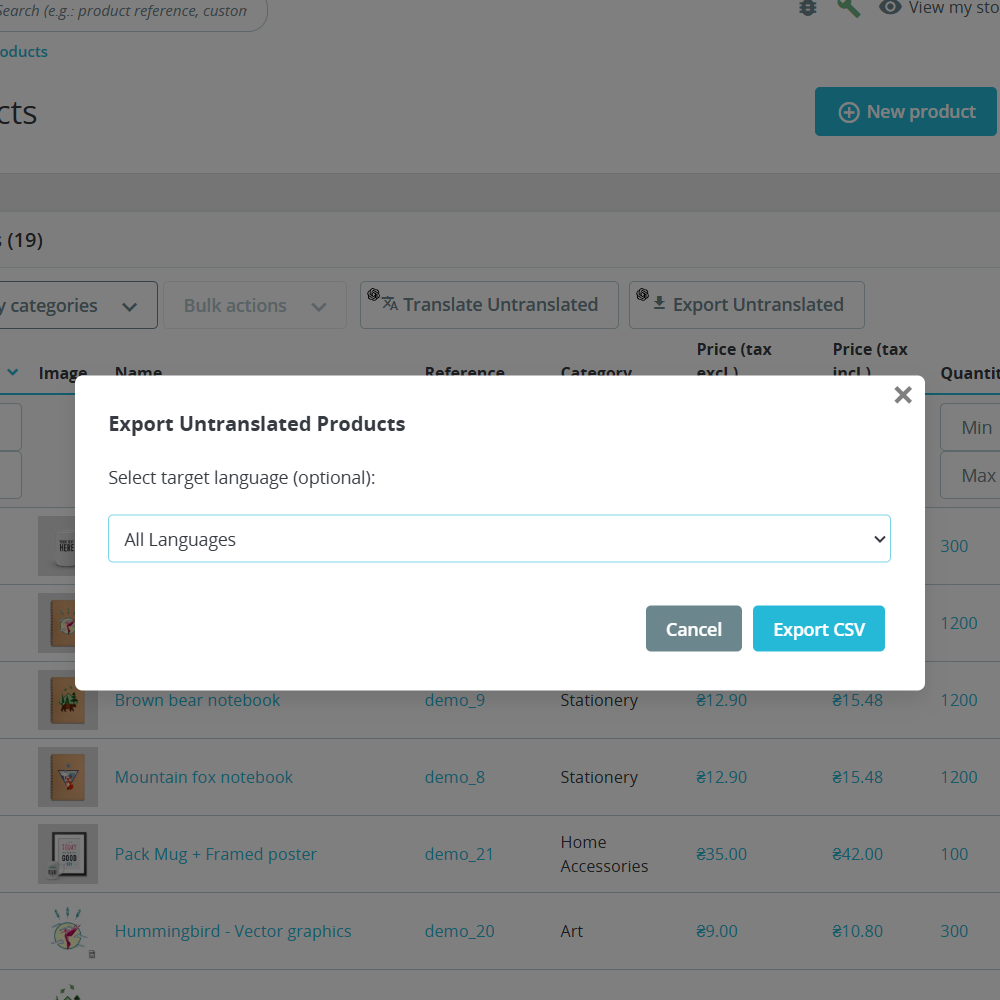Screen dimensions: 1000x1000
Task: Click the OpenAI logo on Export Untranslated button
Action: (x=642, y=296)
